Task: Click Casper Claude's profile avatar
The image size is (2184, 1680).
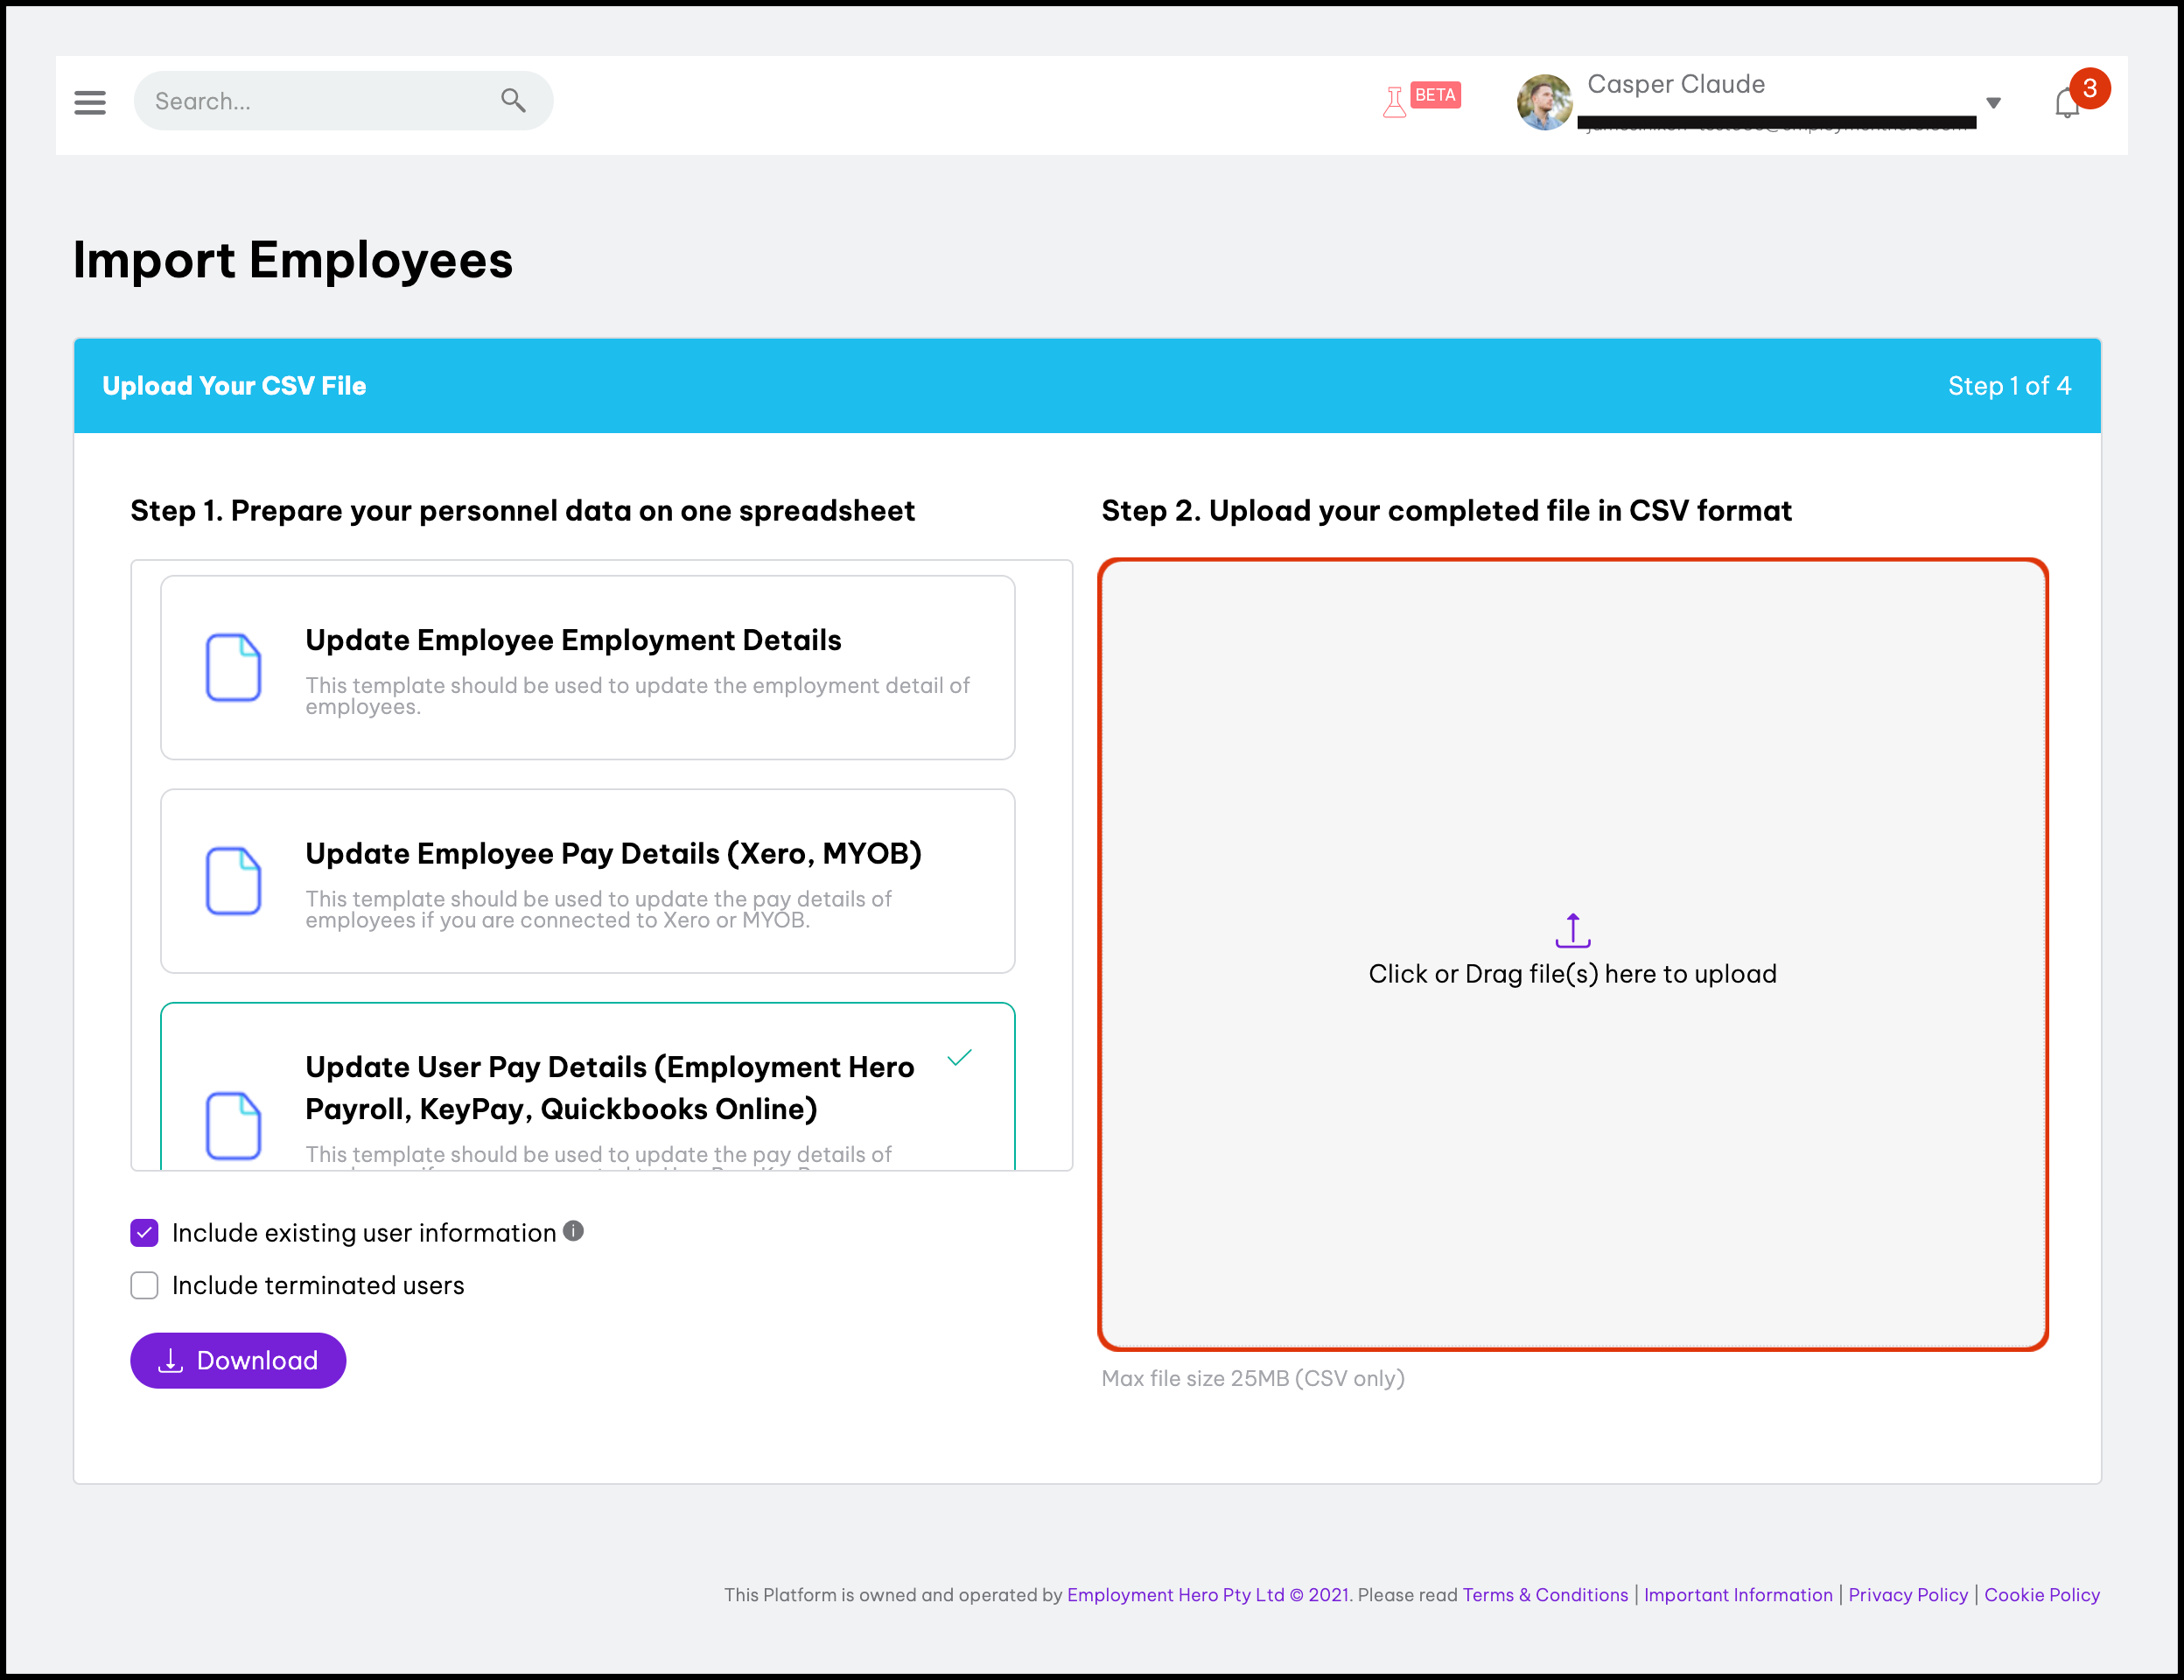Action: tap(1544, 102)
